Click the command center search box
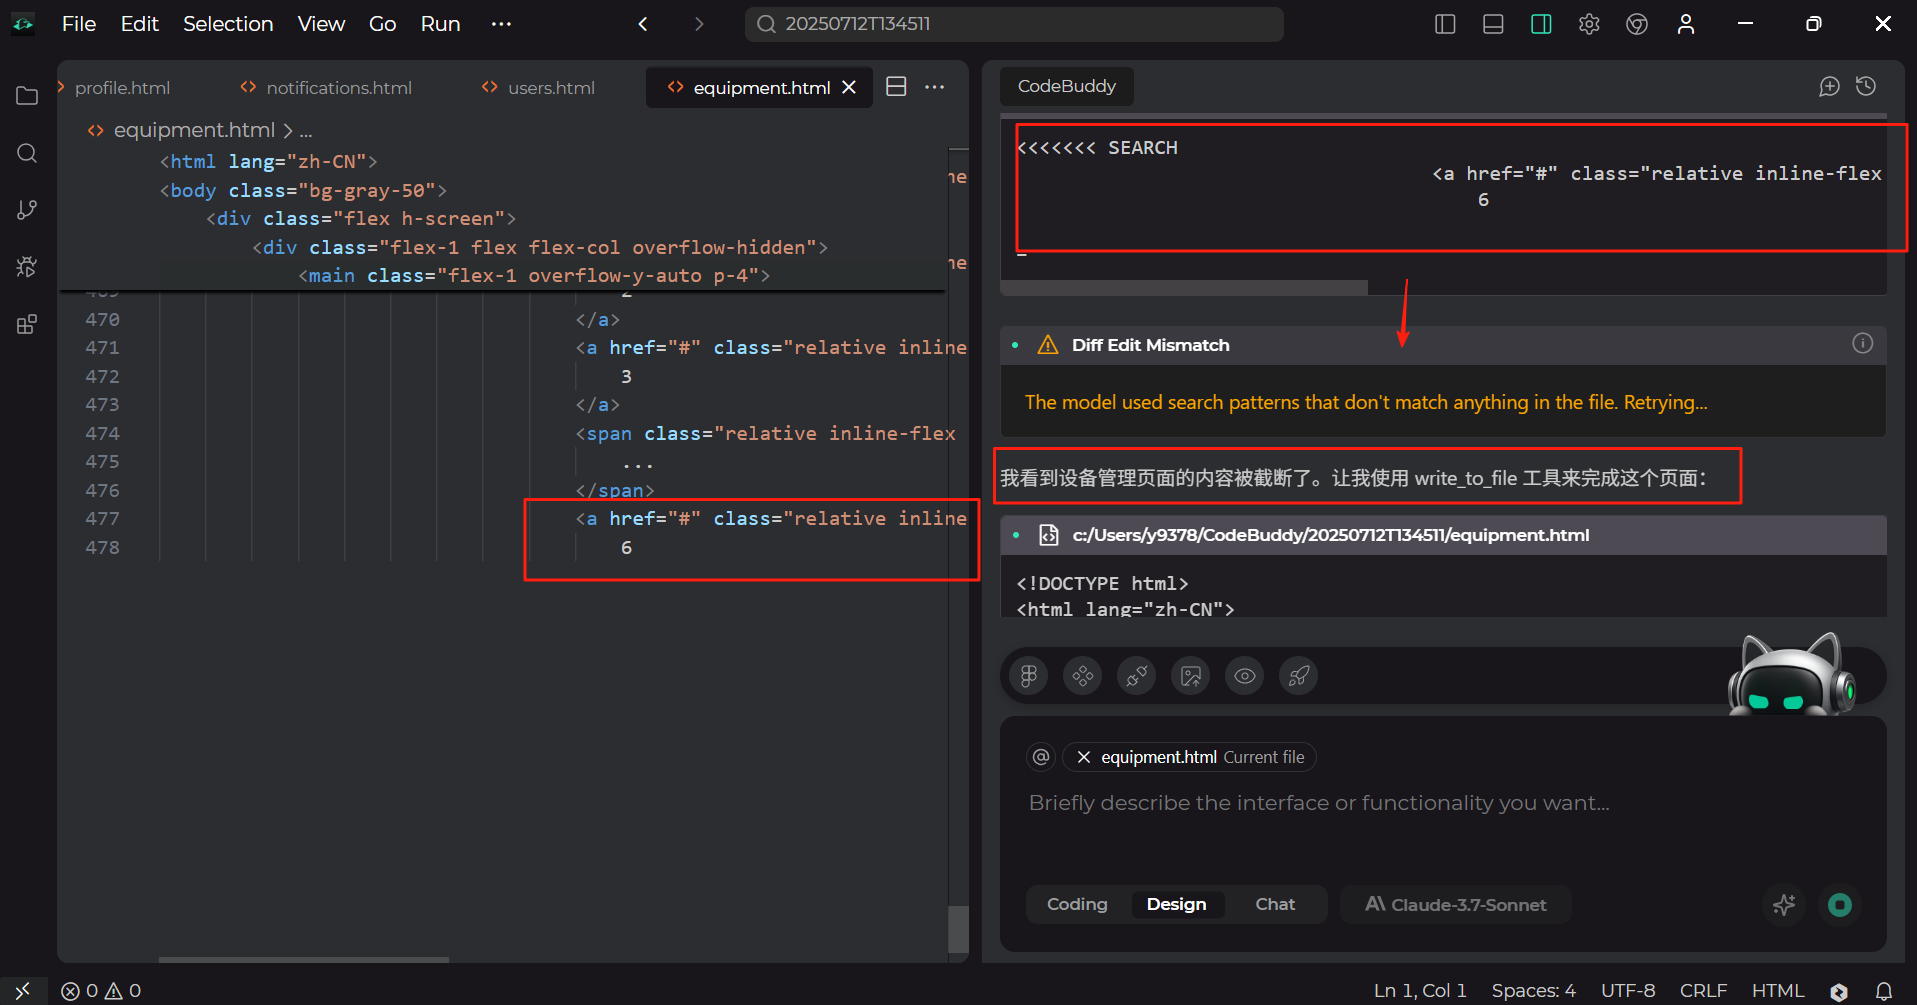 click(x=1014, y=24)
